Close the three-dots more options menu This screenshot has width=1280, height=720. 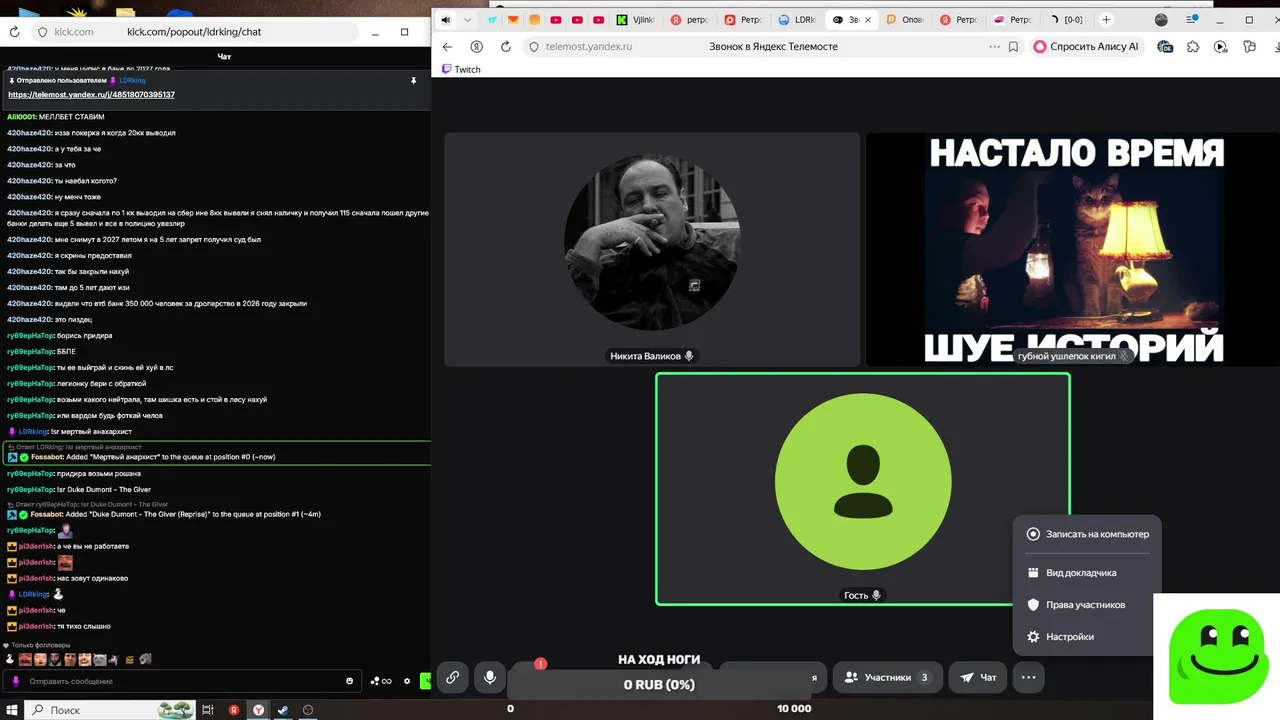(x=1028, y=677)
